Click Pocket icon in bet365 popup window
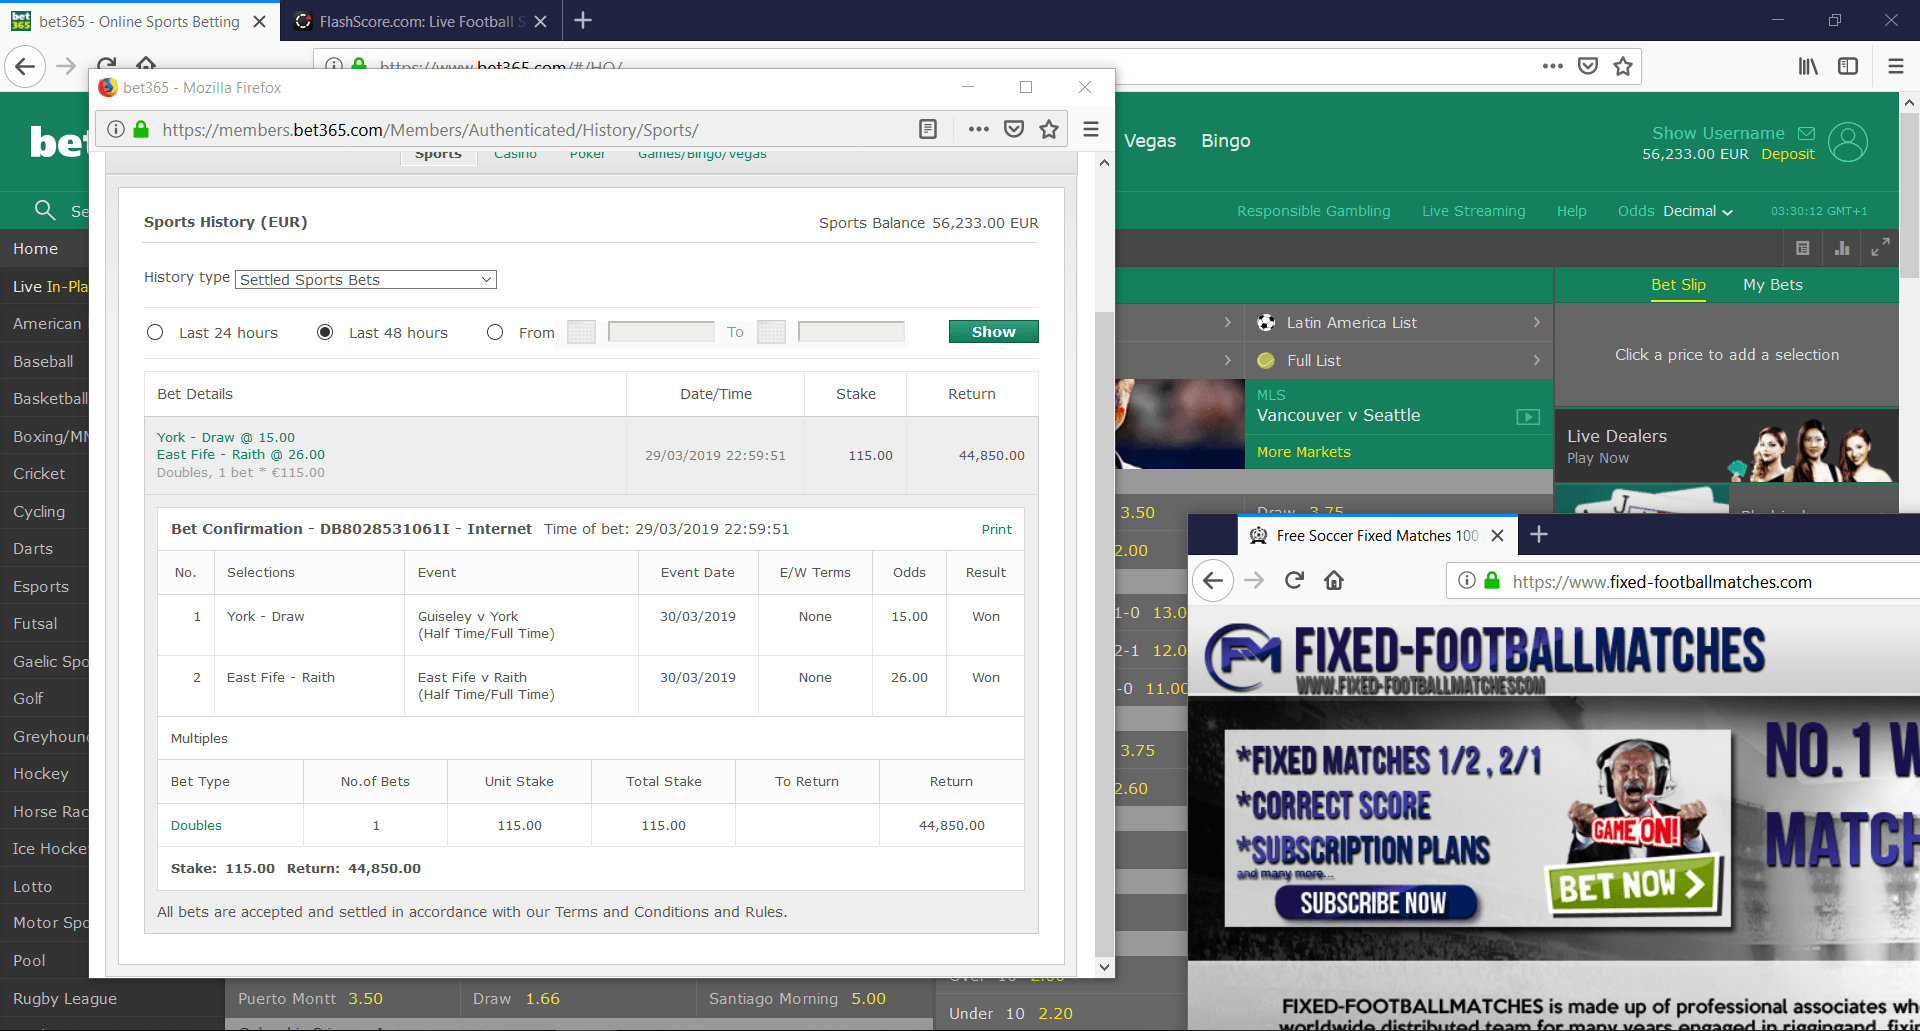1920x1031 pixels. (x=1014, y=129)
